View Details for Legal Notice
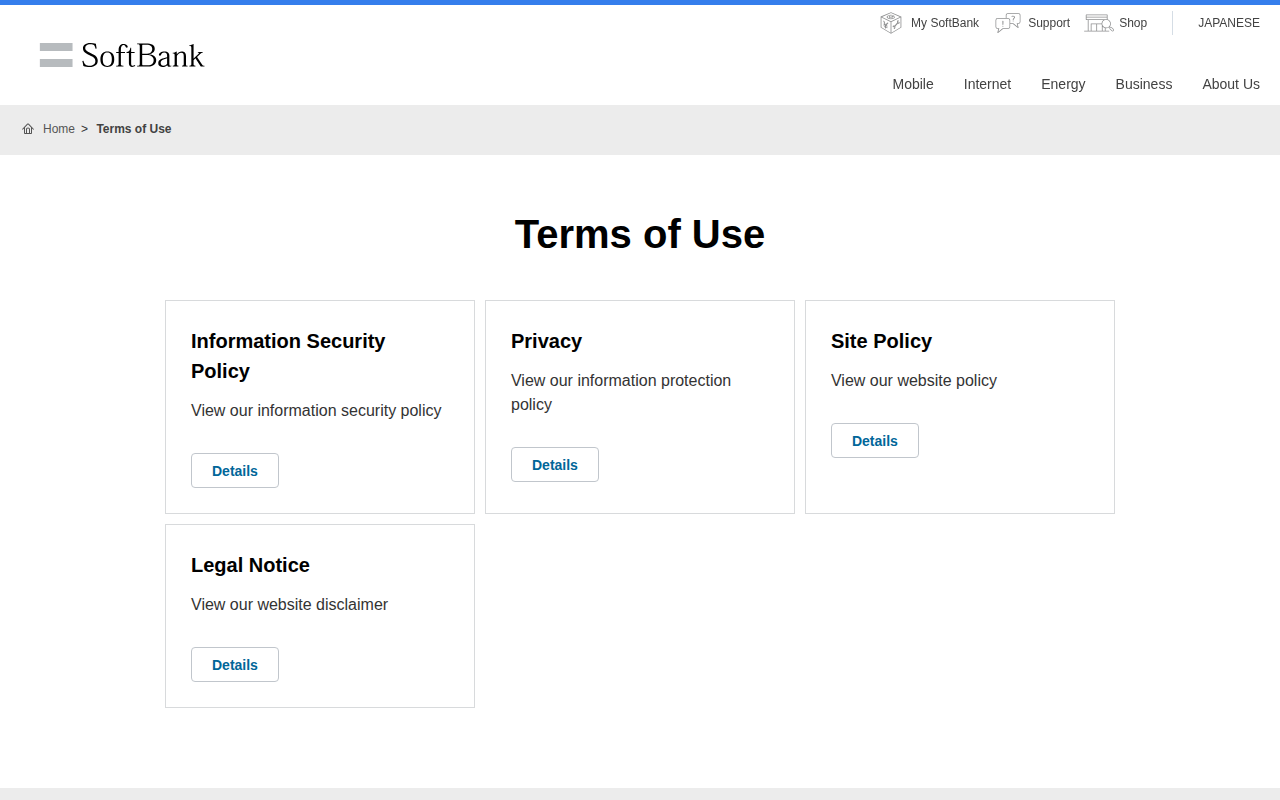The image size is (1280, 800). tap(235, 665)
